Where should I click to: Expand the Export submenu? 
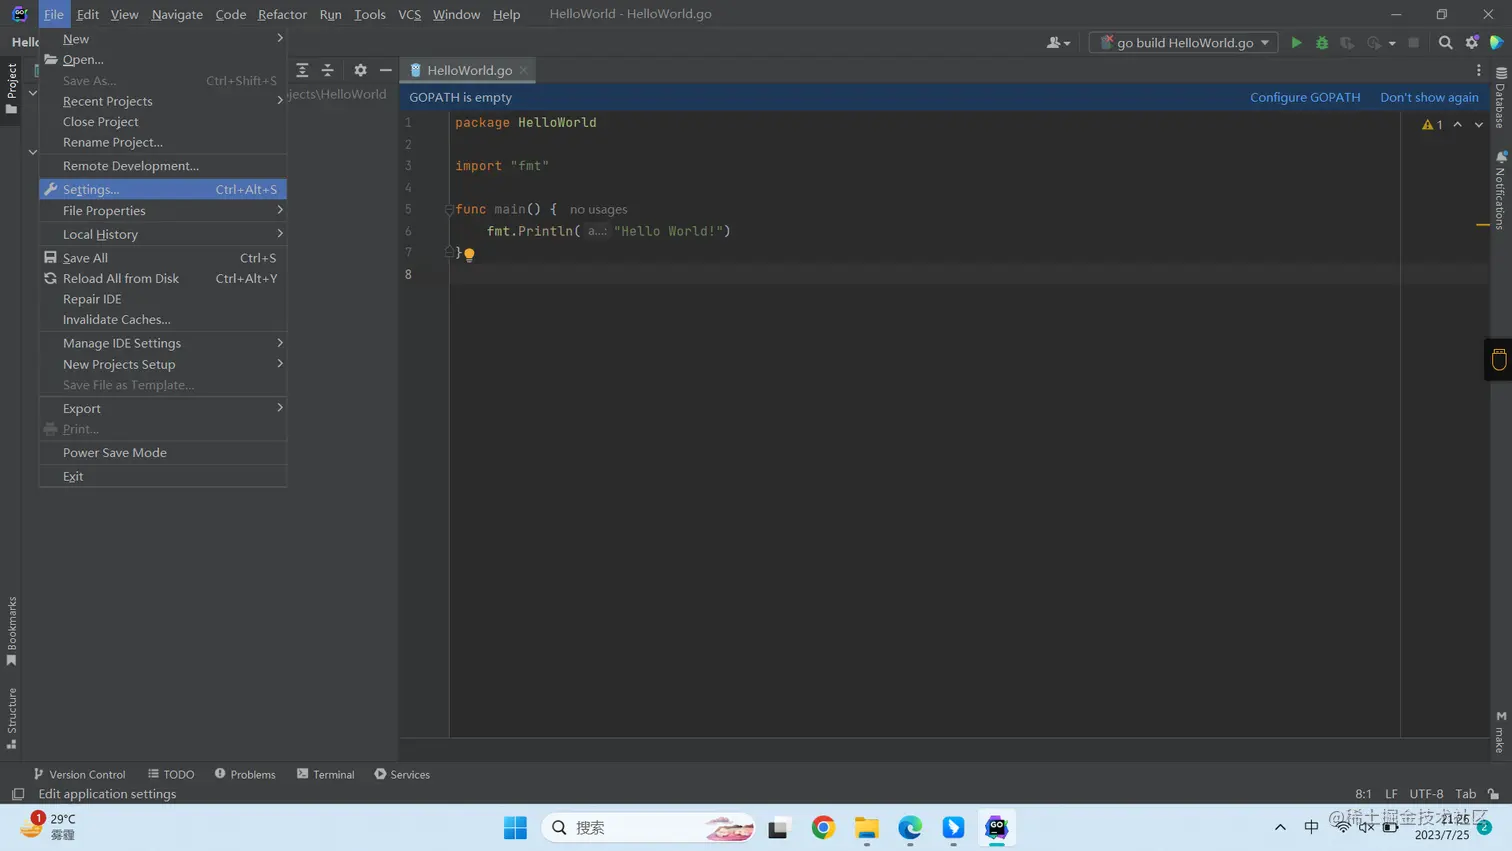[163, 408]
